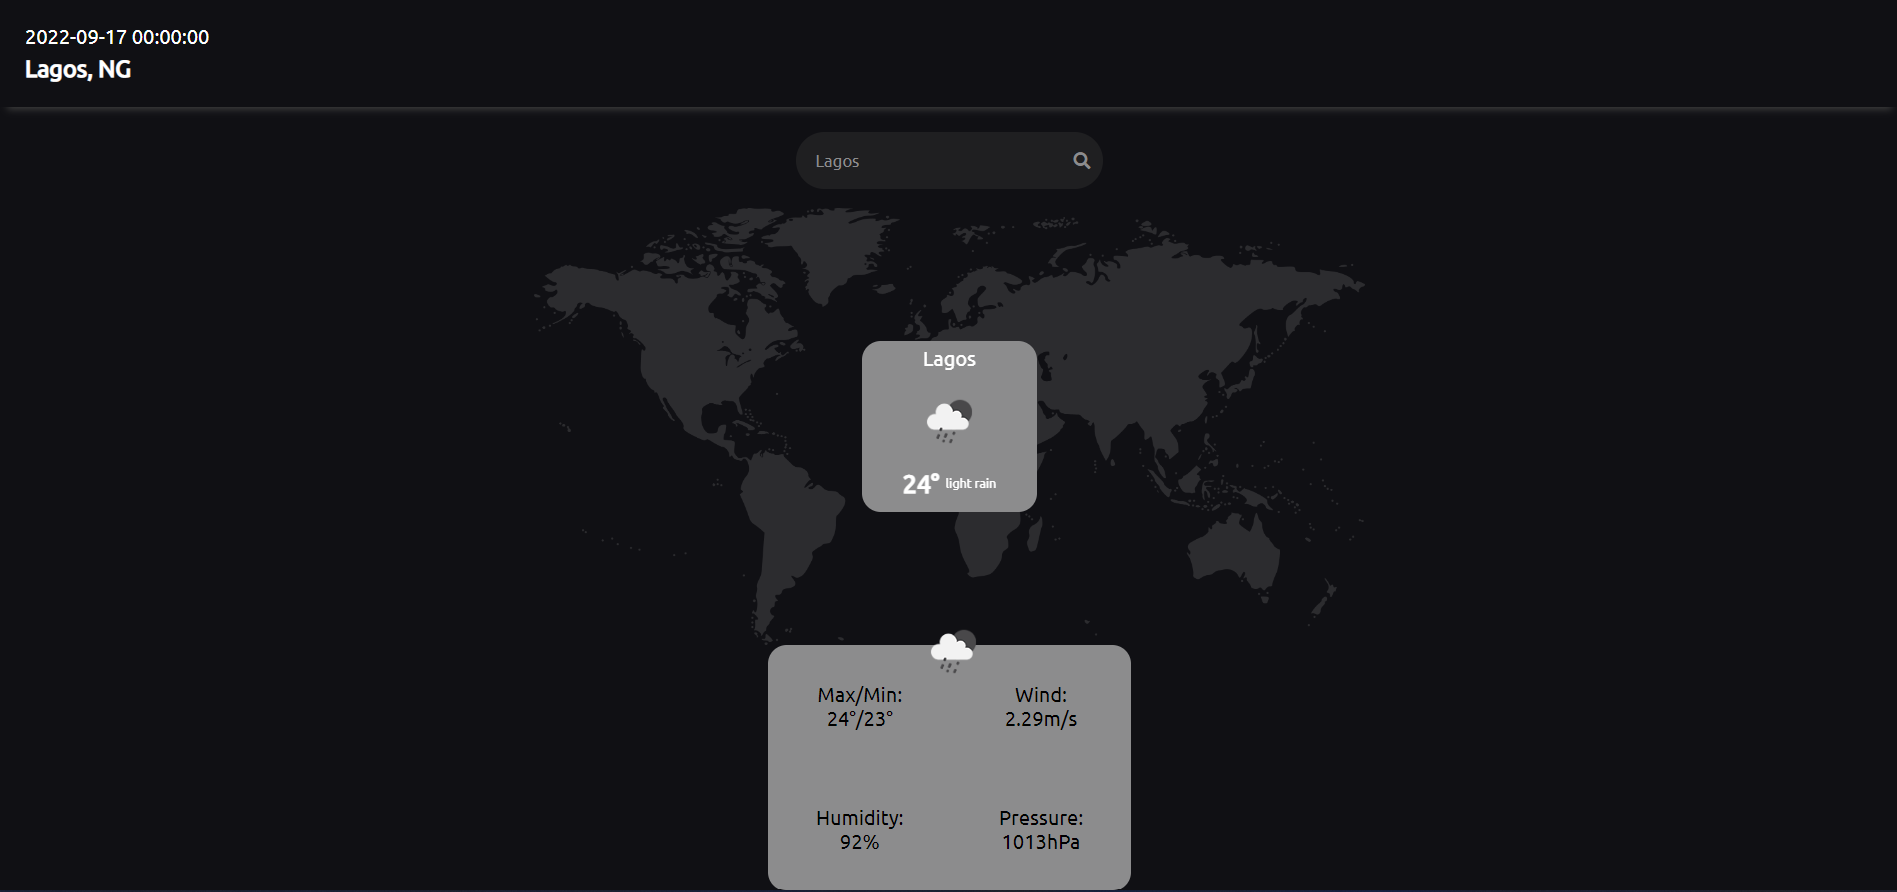The width and height of the screenshot is (1897, 892).
Task: Click the rain cloud icon in Lagos card
Action: 949,420
